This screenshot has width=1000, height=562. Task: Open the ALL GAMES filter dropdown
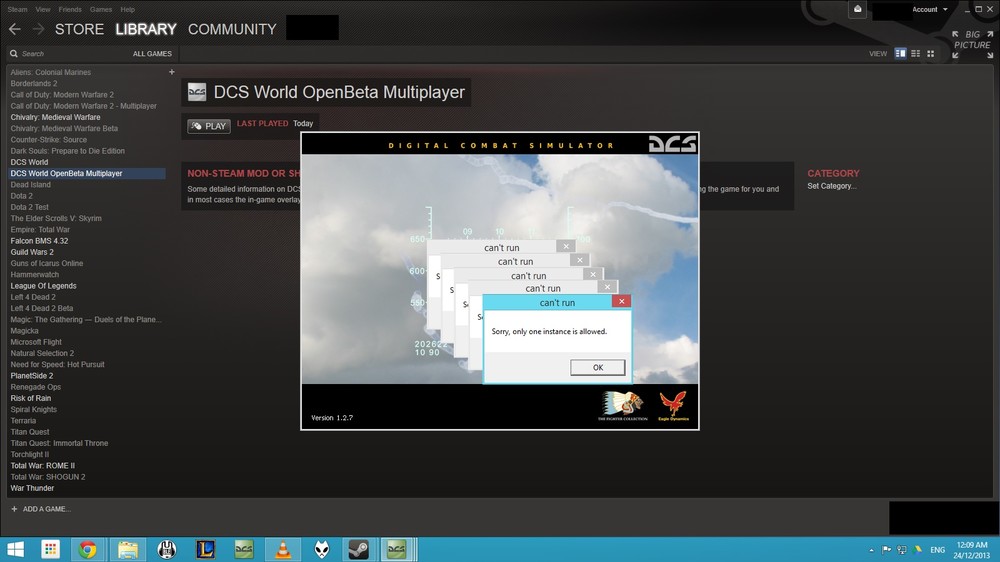[152, 54]
